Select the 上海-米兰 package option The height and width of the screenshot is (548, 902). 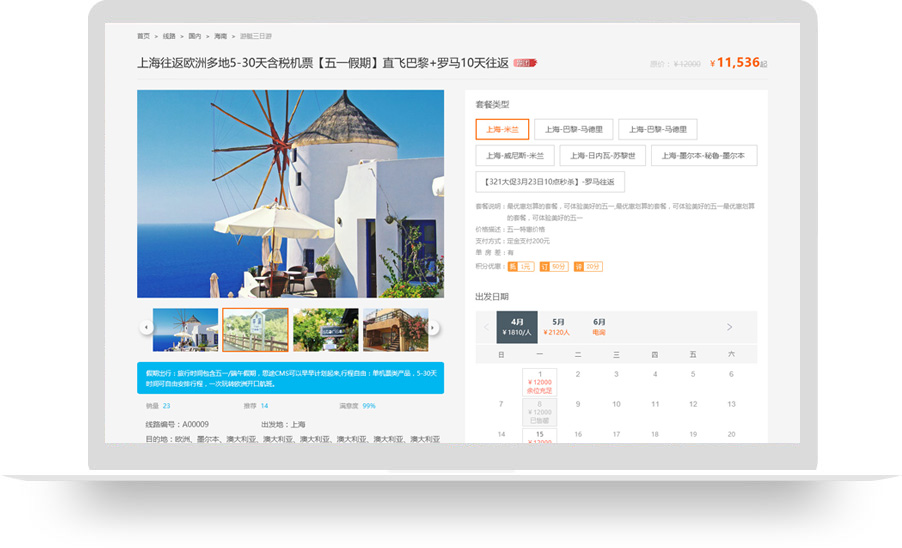(502, 129)
